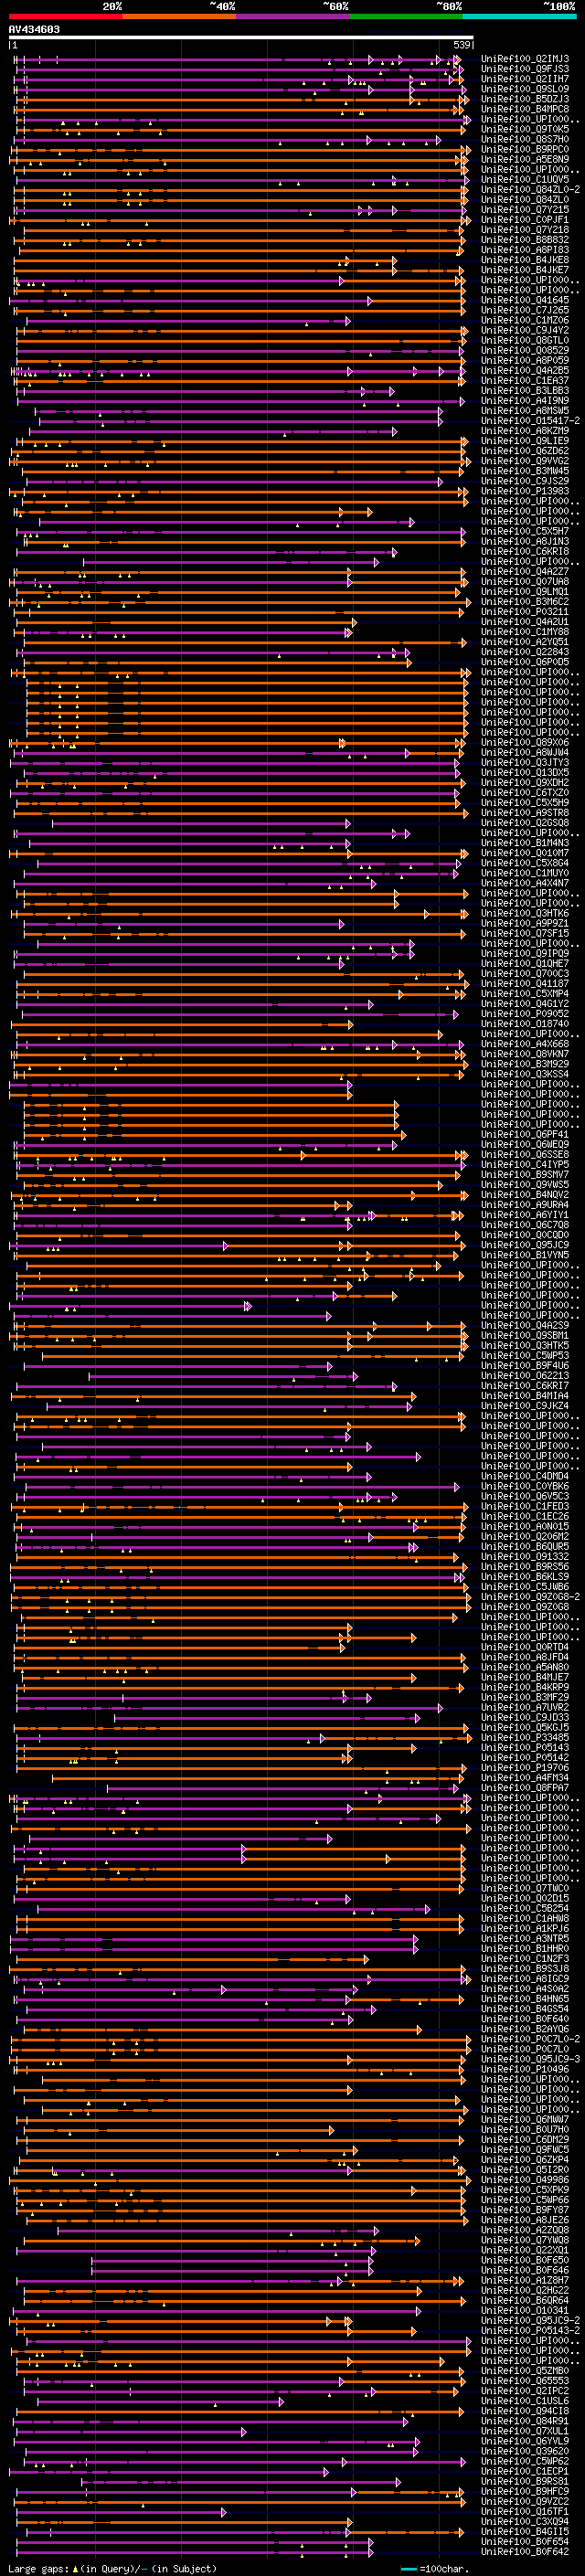Click the UniRef100_Q9LIE9 label

click(525, 441)
